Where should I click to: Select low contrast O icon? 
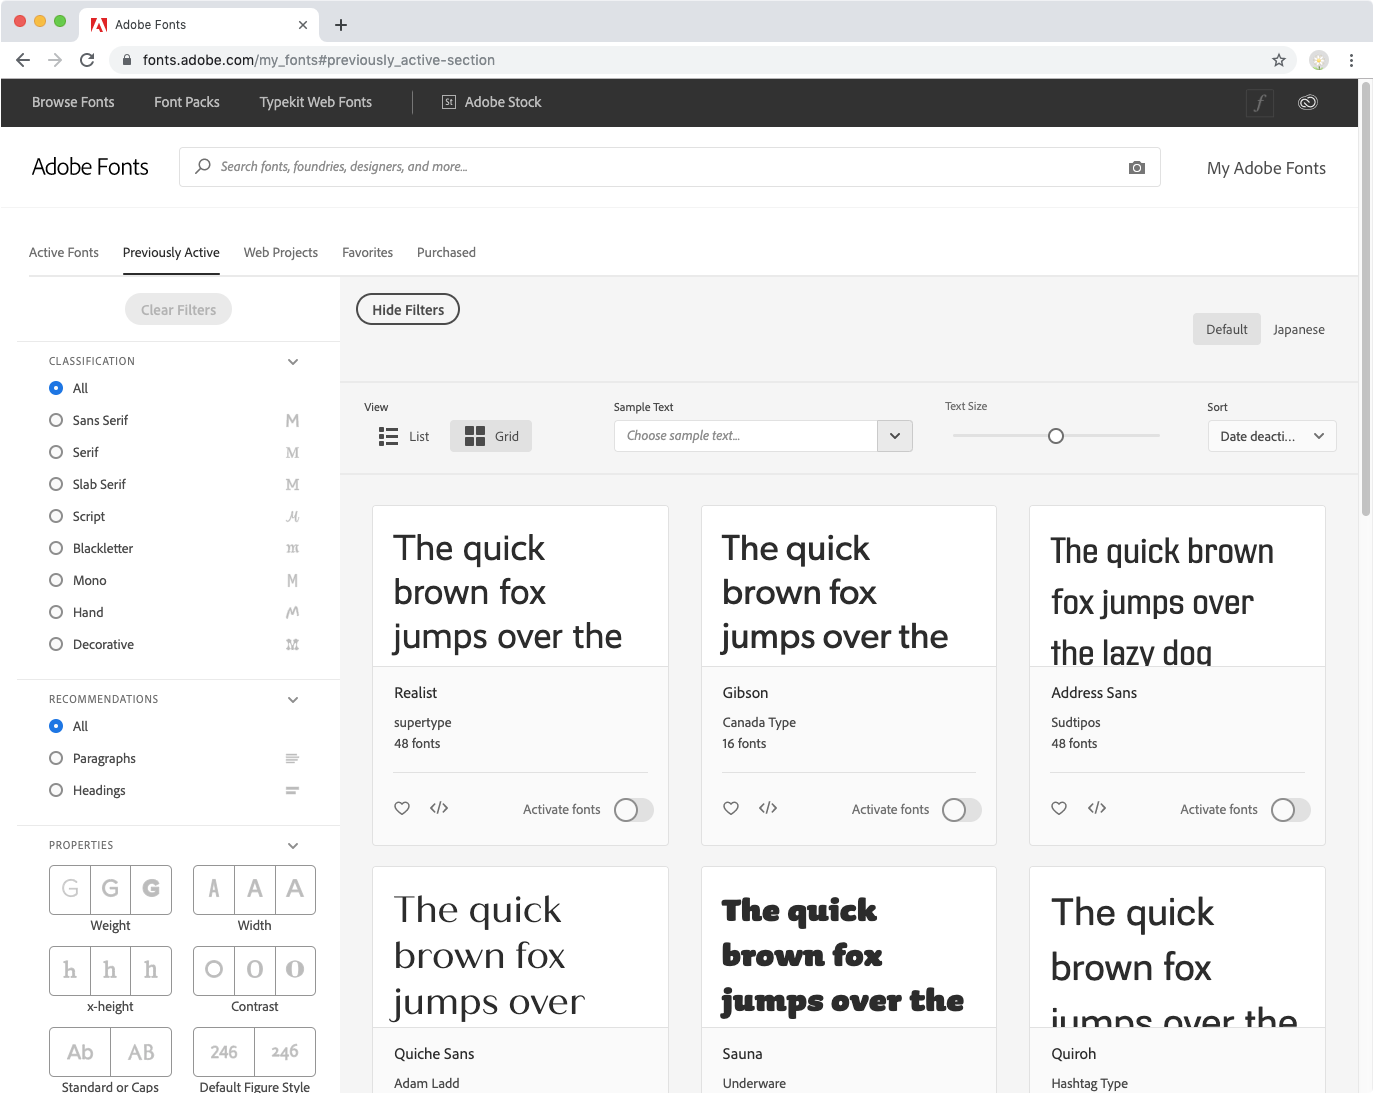click(x=214, y=970)
